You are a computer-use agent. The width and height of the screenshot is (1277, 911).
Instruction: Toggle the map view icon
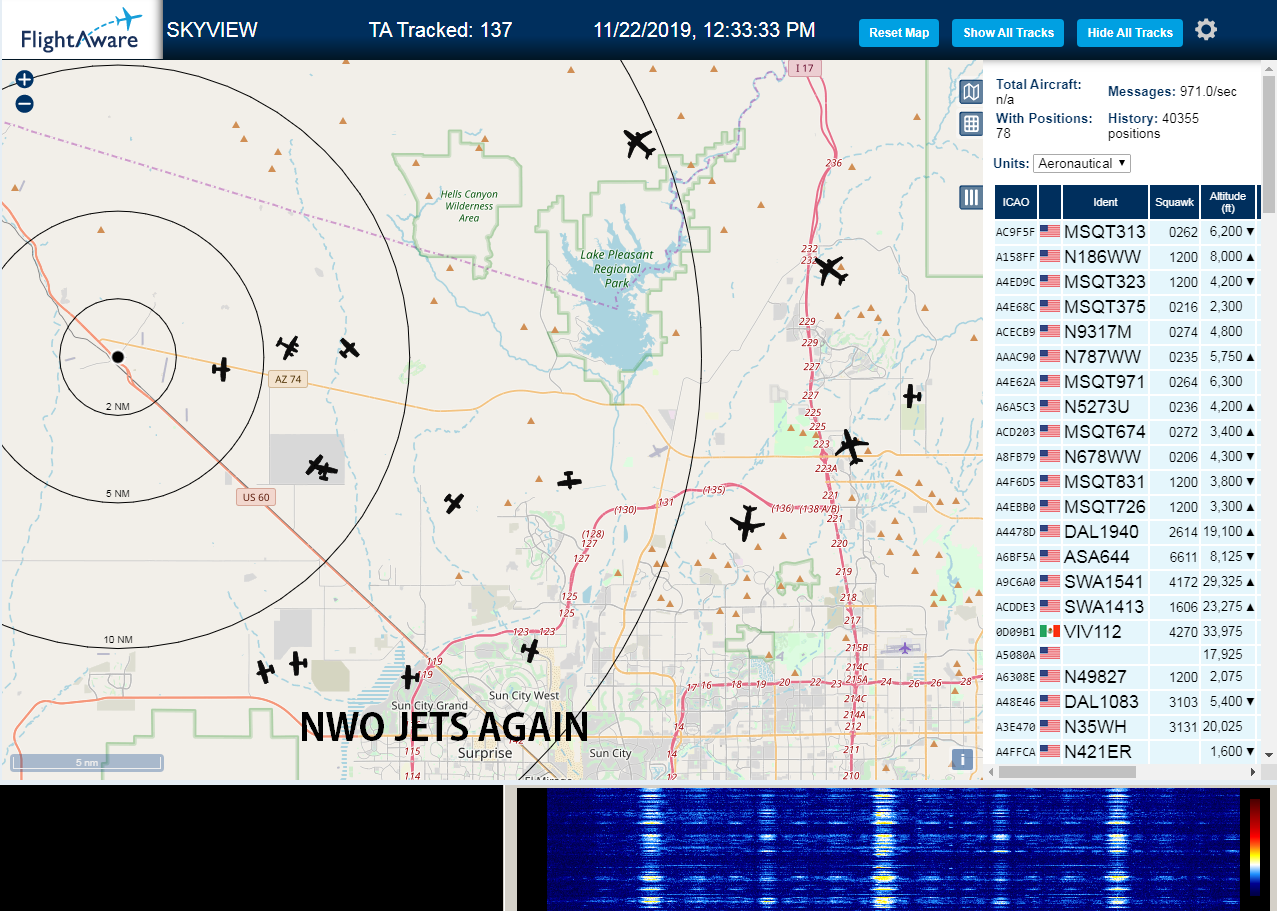click(x=971, y=93)
